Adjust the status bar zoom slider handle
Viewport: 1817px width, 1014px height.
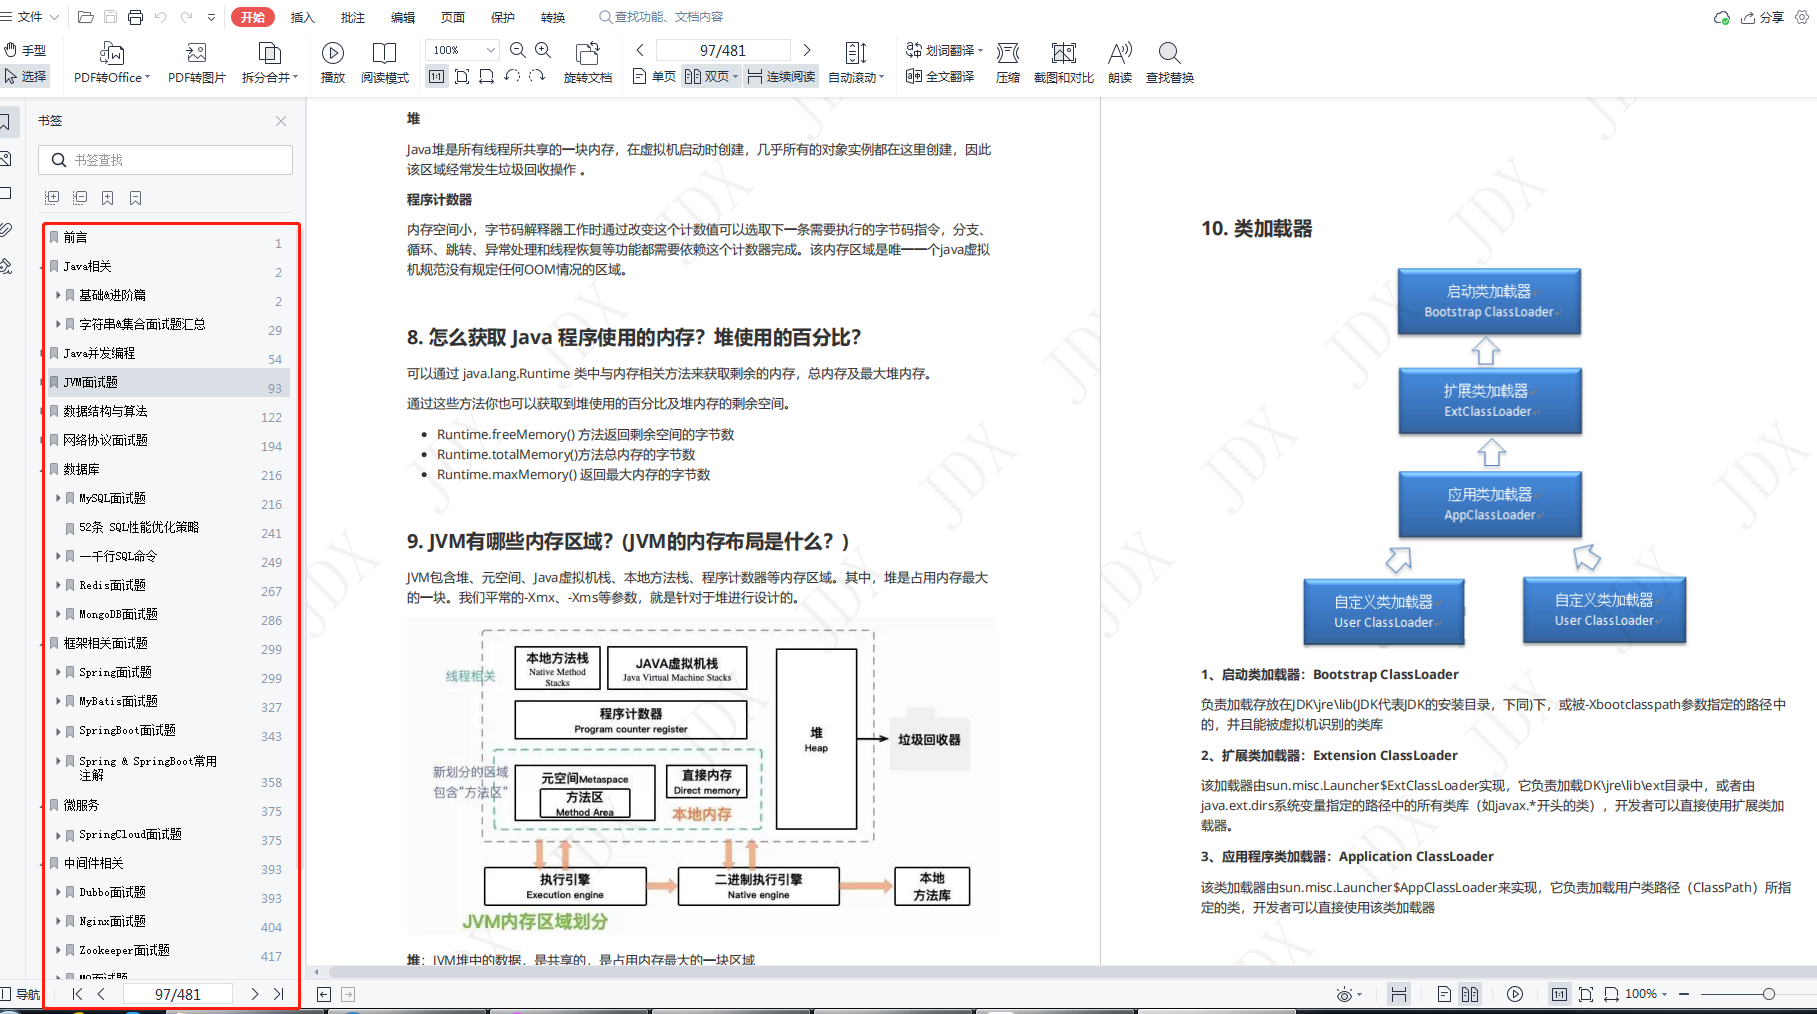[x=1768, y=994]
